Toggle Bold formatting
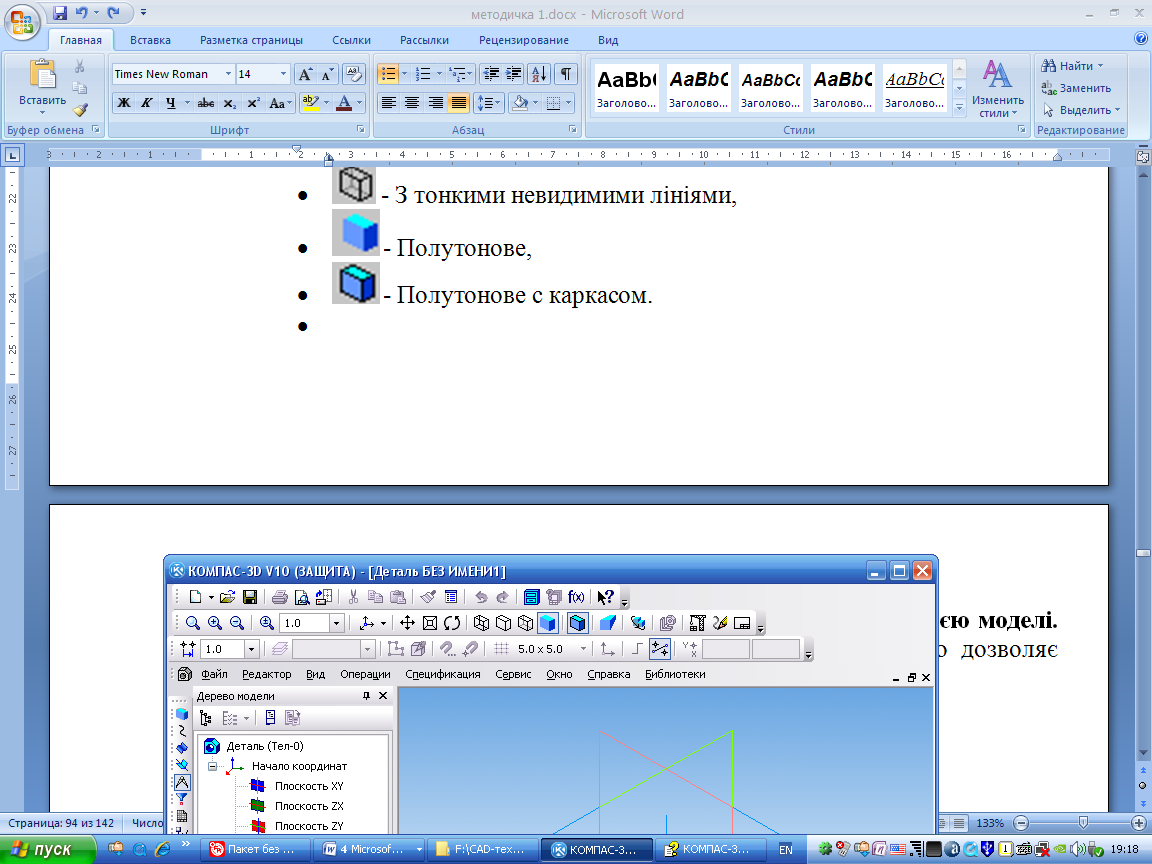This screenshot has height=864, width=1152. point(124,103)
